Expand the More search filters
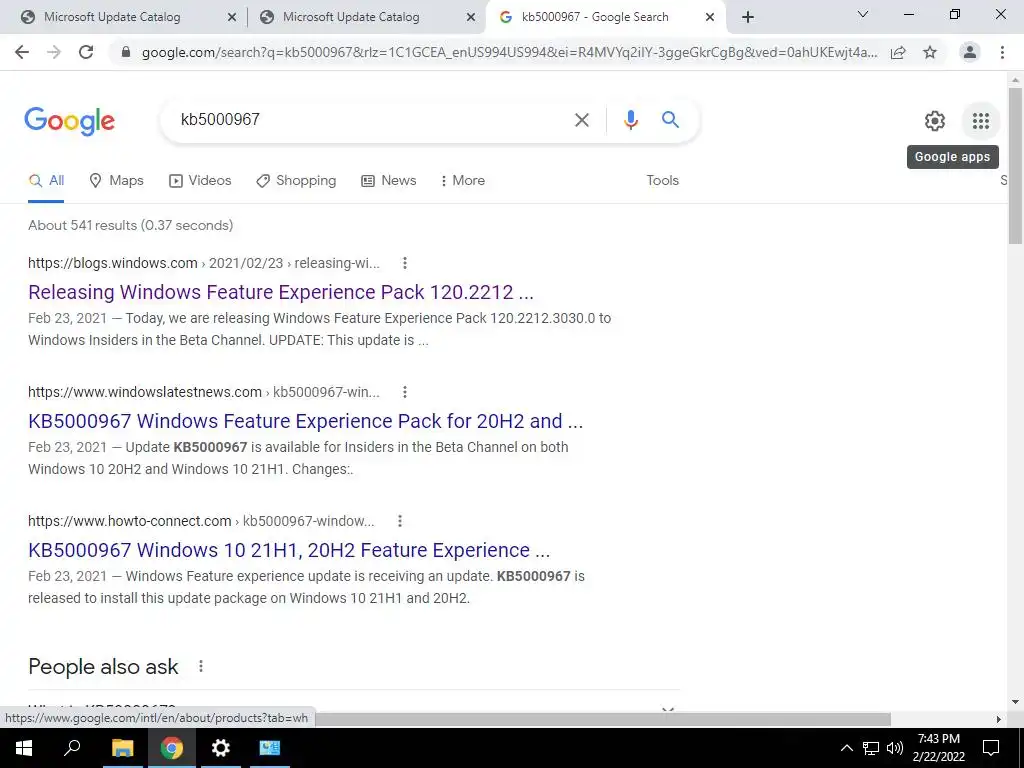 [x=462, y=181]
